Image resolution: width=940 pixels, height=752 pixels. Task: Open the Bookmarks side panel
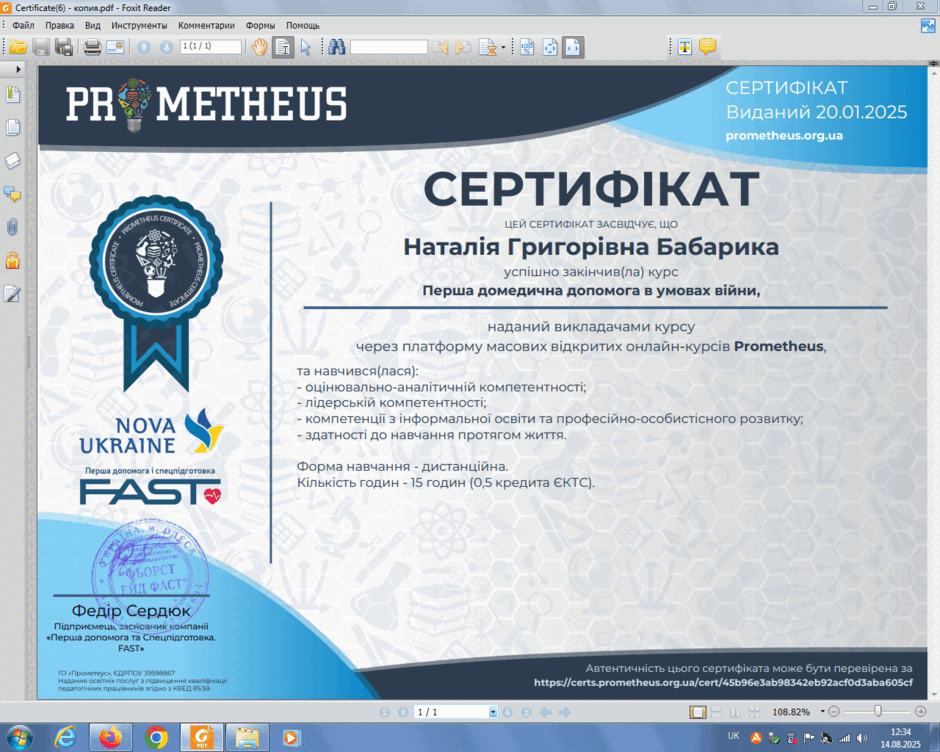(13, 94)
